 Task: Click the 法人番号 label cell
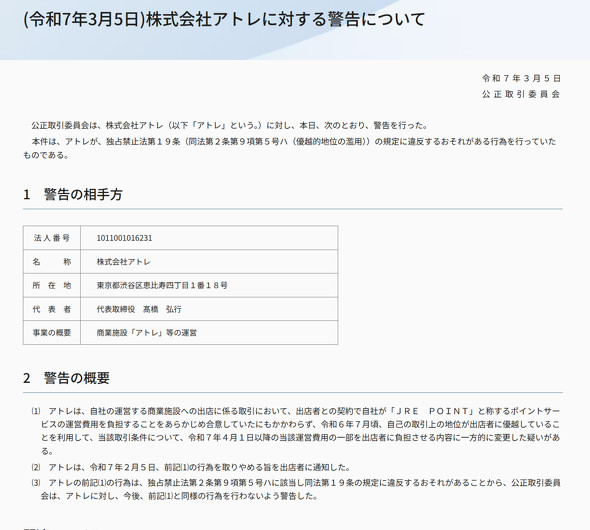(x=52, y=238)
